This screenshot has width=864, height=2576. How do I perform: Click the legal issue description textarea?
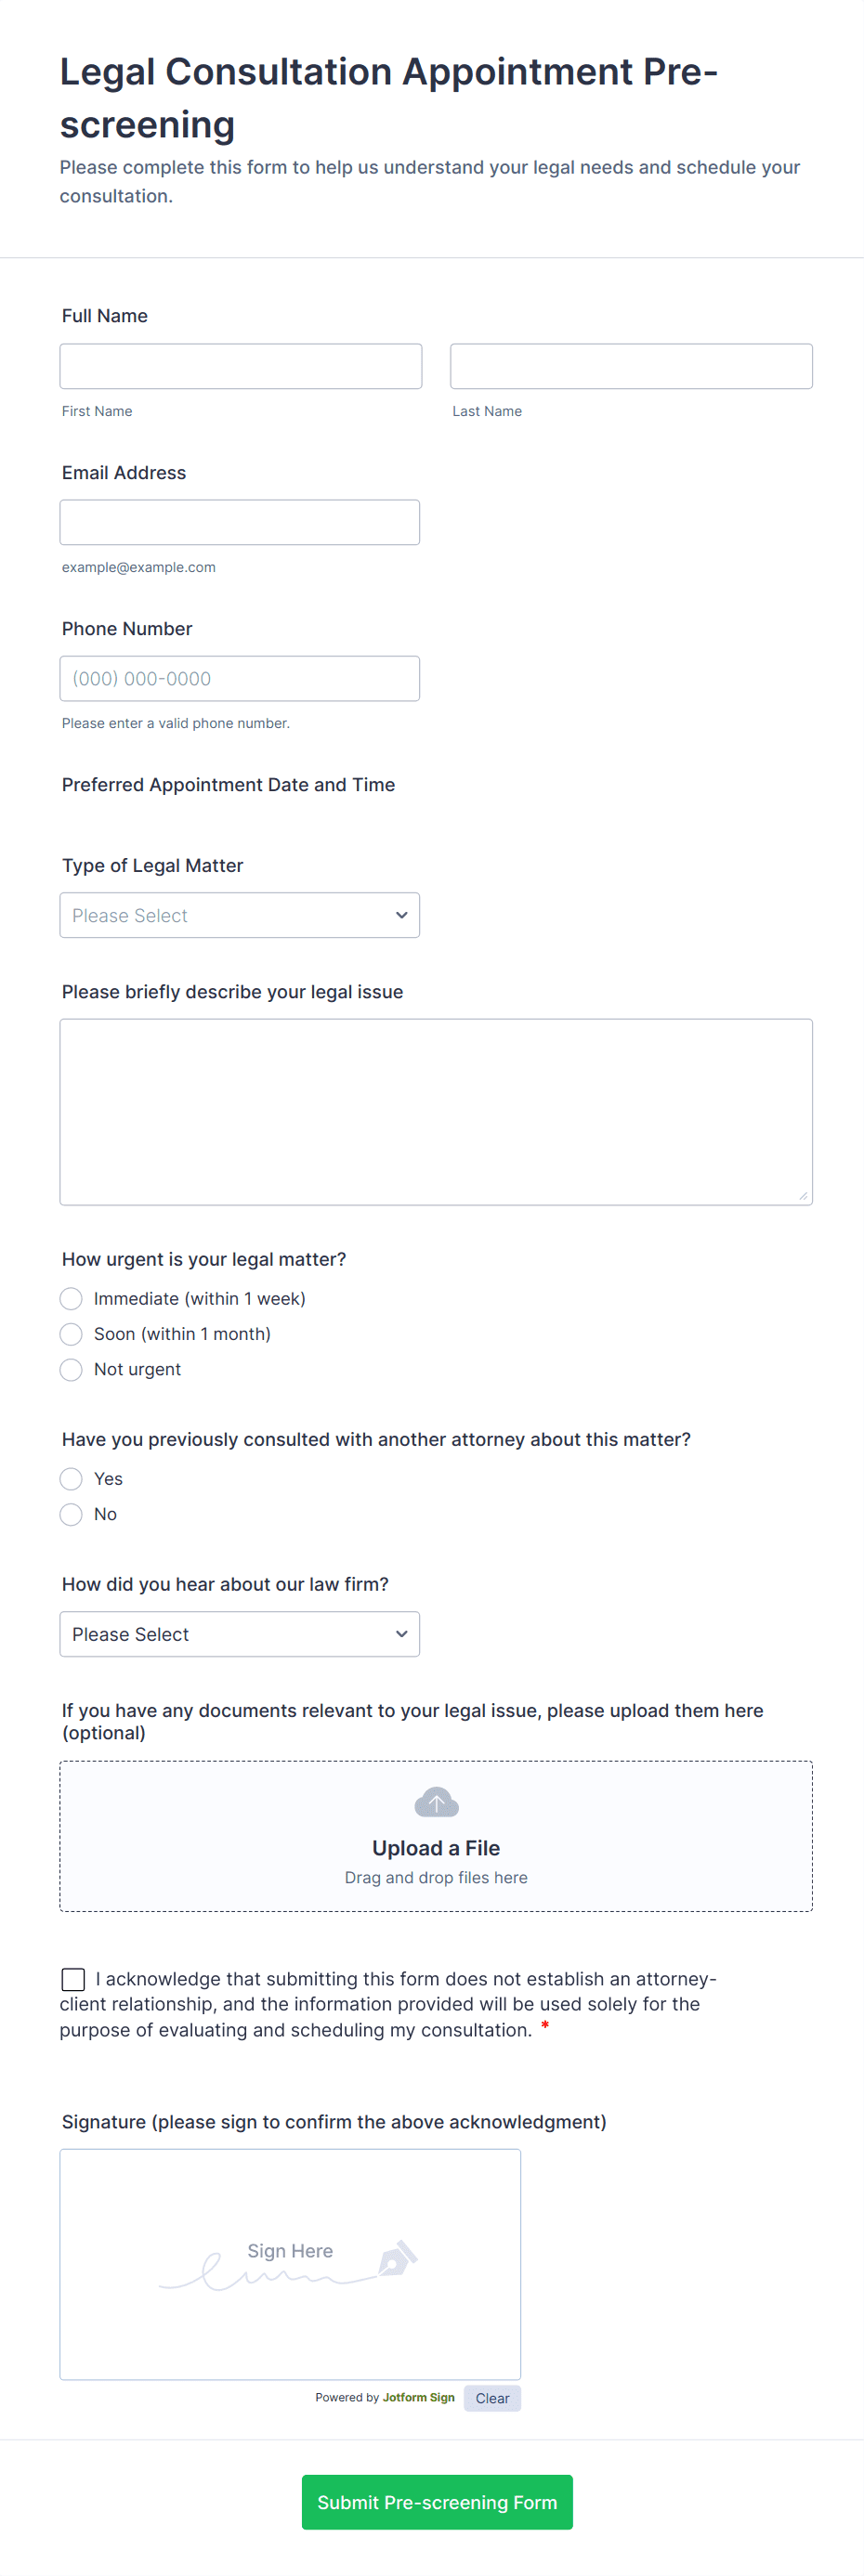click(x=436, y=1112)
